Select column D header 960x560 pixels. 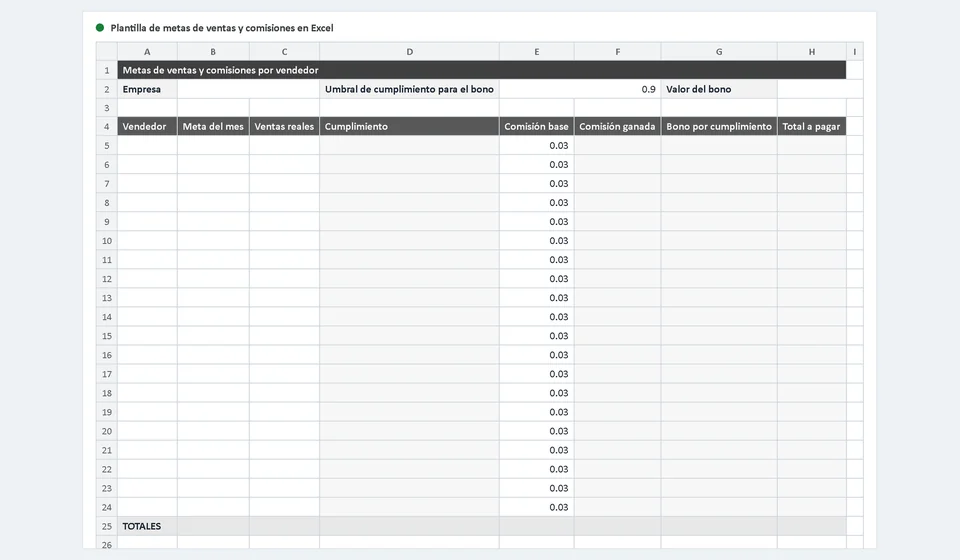pos(409,51)
